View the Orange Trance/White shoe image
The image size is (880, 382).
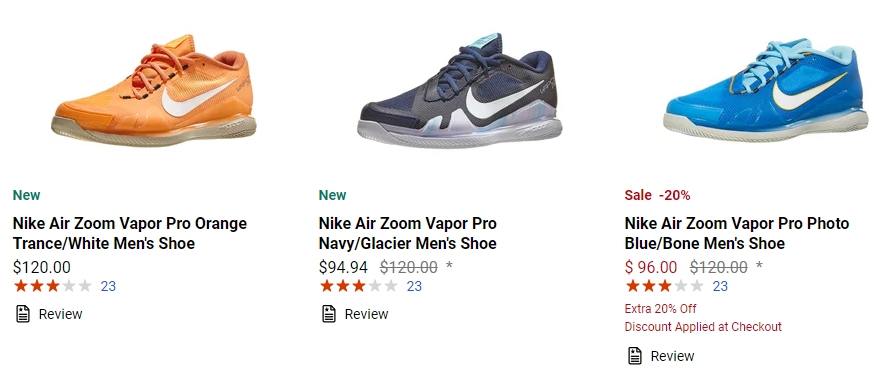(x=154, y=90)
